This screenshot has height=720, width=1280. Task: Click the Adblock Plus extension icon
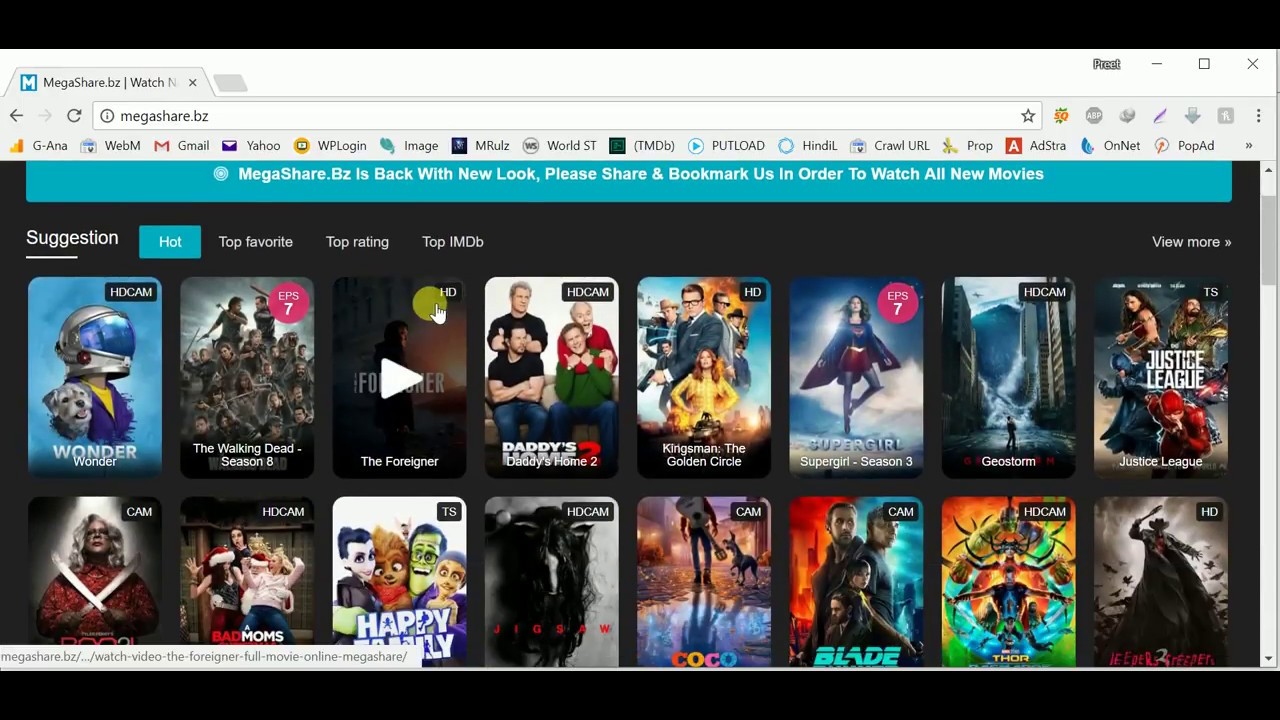pos(1094,116)
